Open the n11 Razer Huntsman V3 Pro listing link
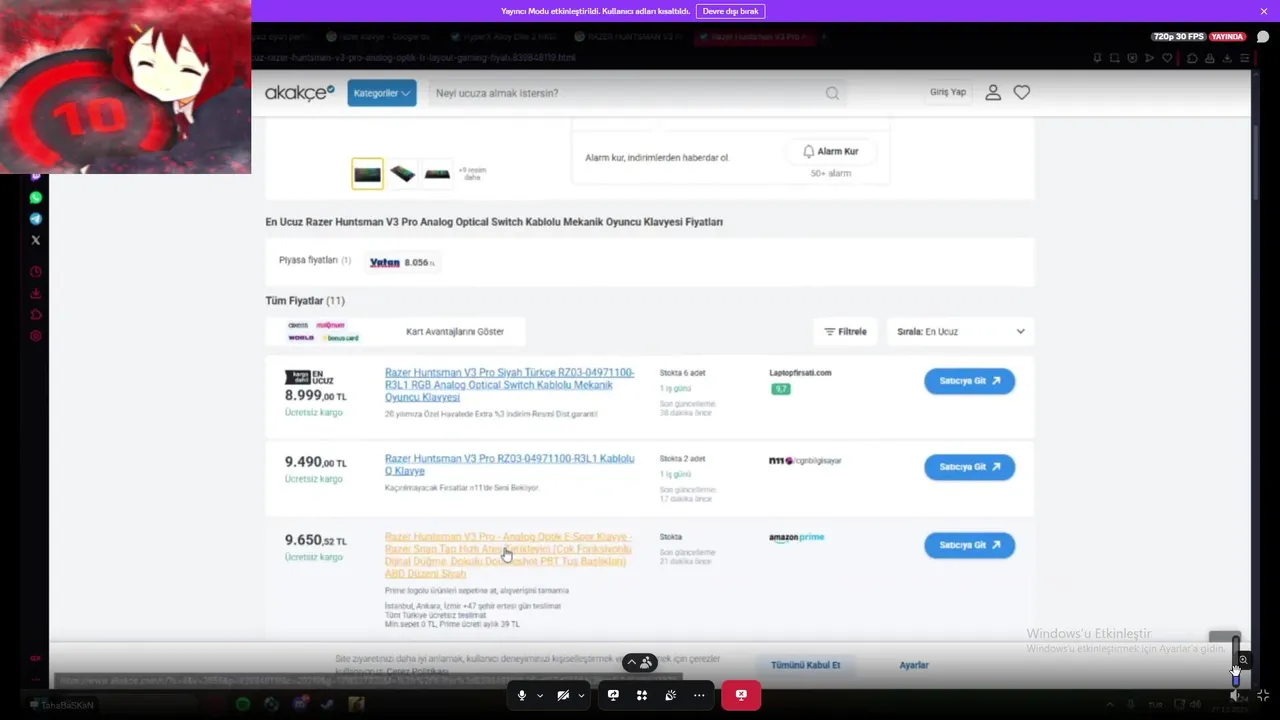 [x=510, y=465]
